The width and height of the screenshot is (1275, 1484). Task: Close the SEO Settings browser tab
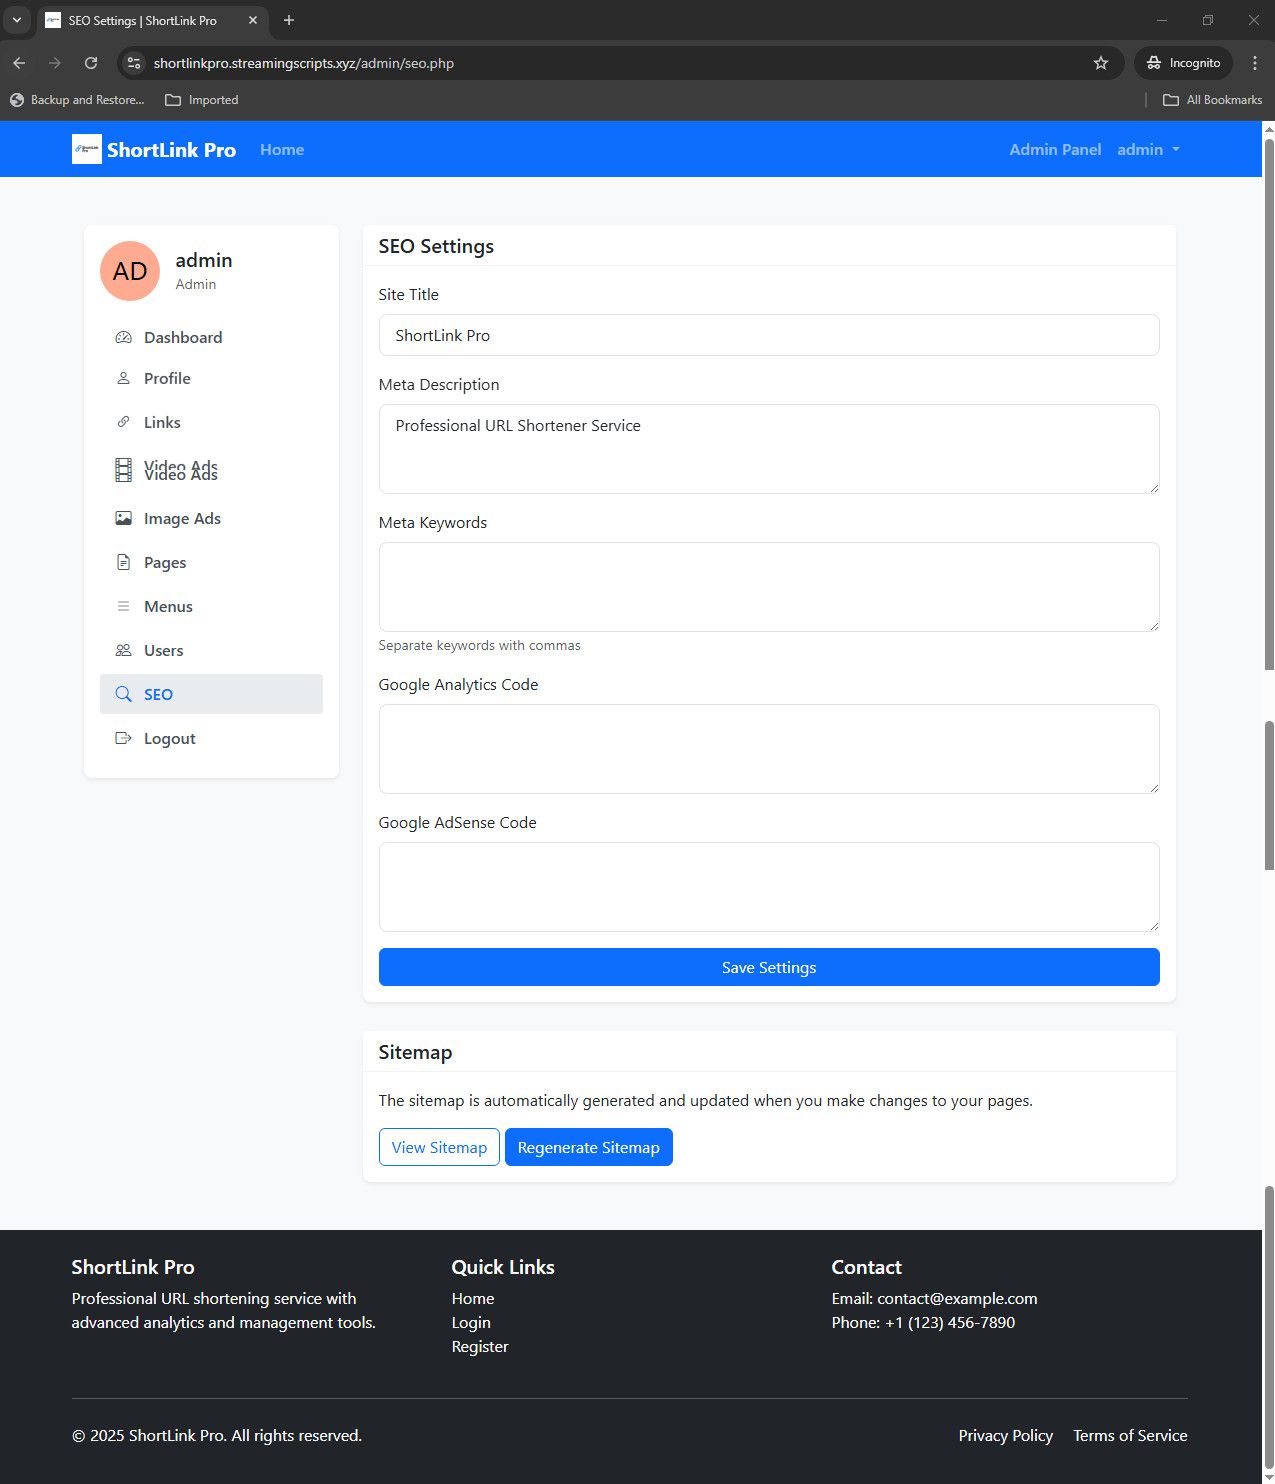[x=253, y=20]
